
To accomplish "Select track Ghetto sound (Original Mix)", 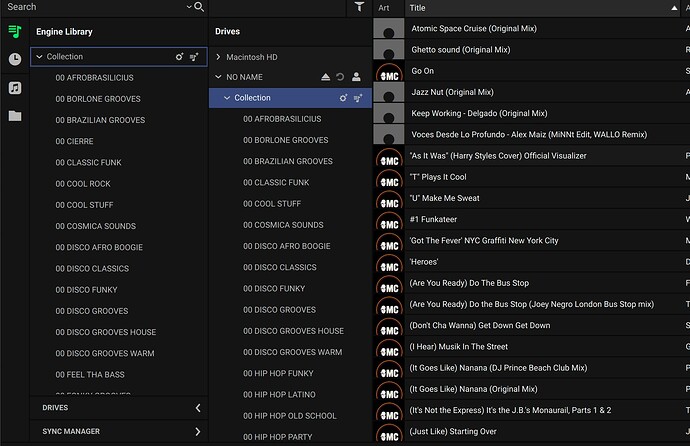I will 461,50.
